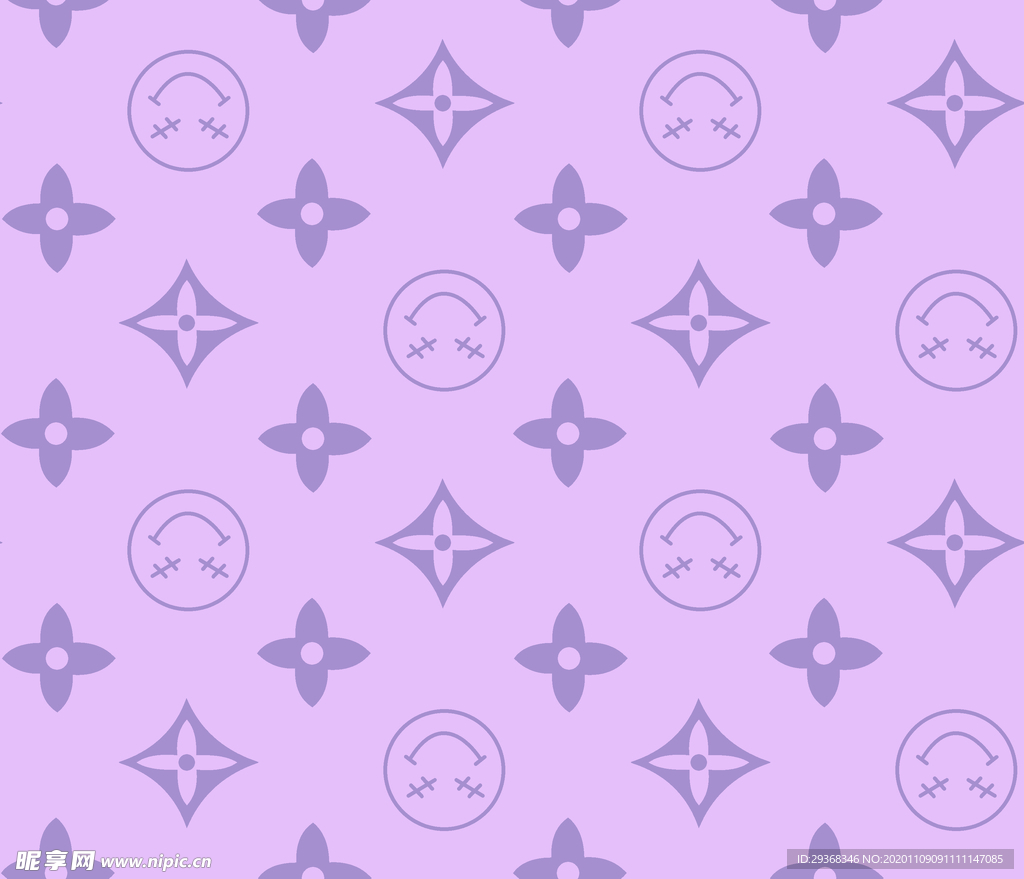Click the pointed star right of the top-left smiley
1024x879 pixels.
click(x=443, y=103)
